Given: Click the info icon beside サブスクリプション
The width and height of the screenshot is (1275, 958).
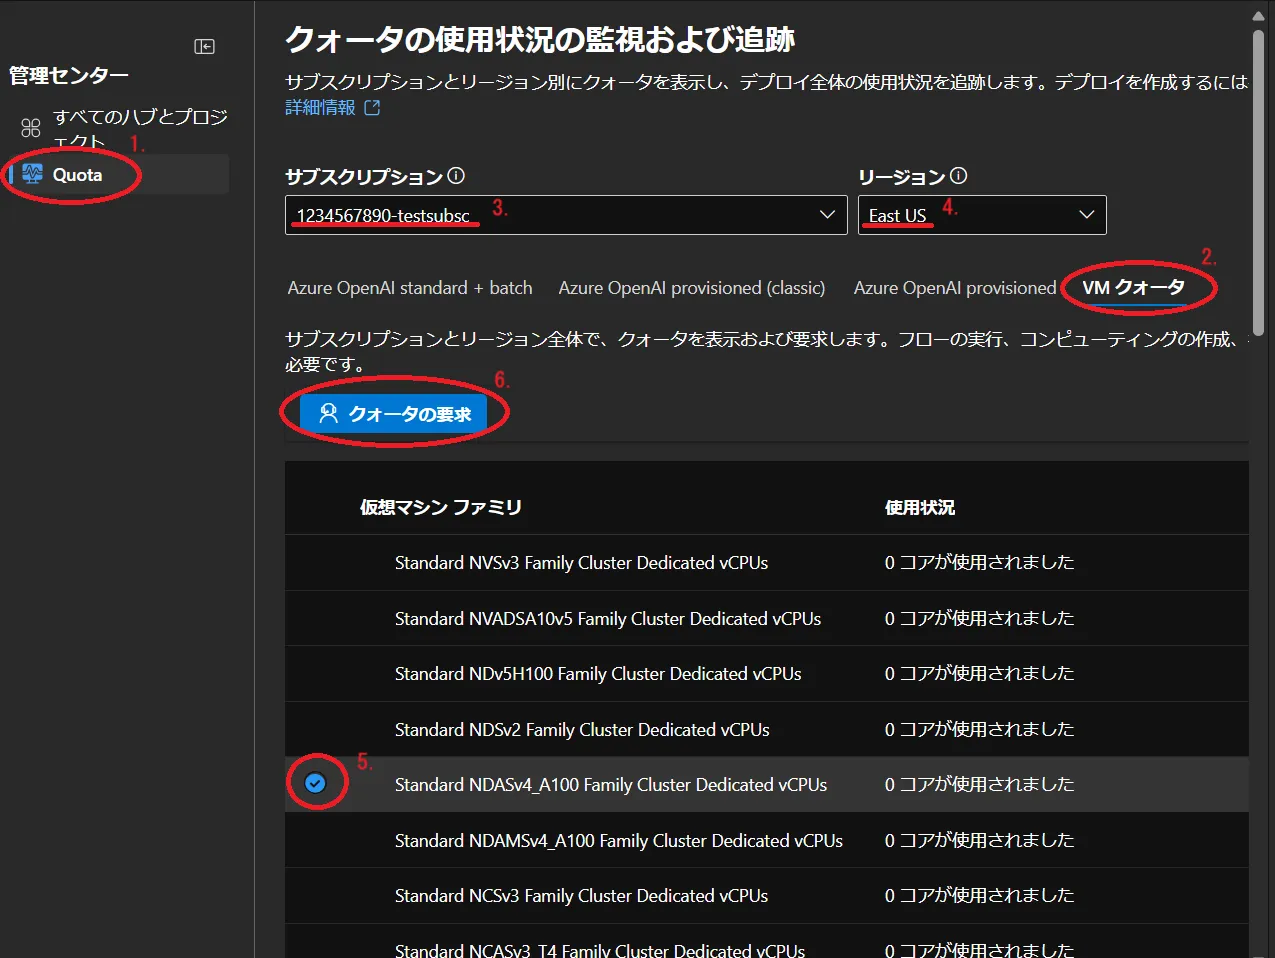Looking at the screenshot, I should (x=456, y=176).
